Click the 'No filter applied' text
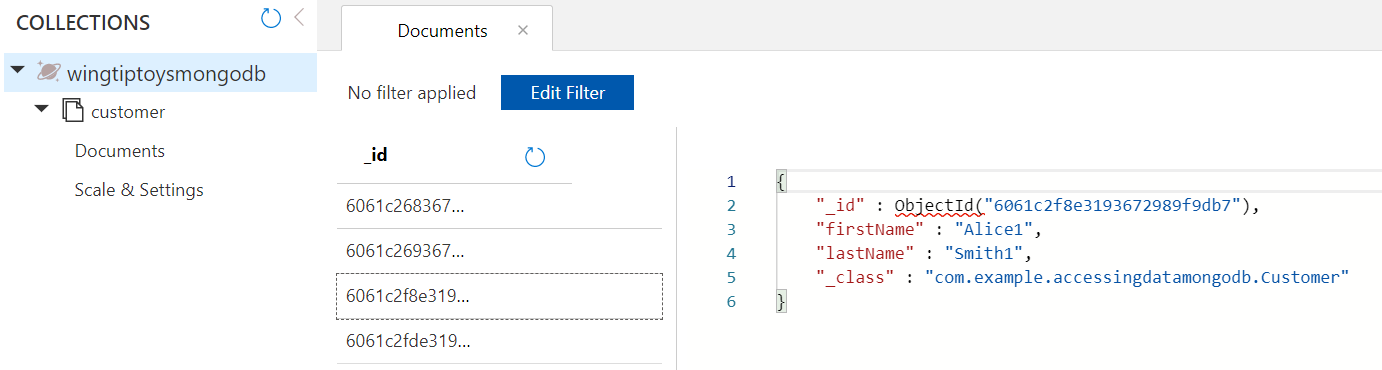Viewport: 1382px width, 370px height. (412, 93)
